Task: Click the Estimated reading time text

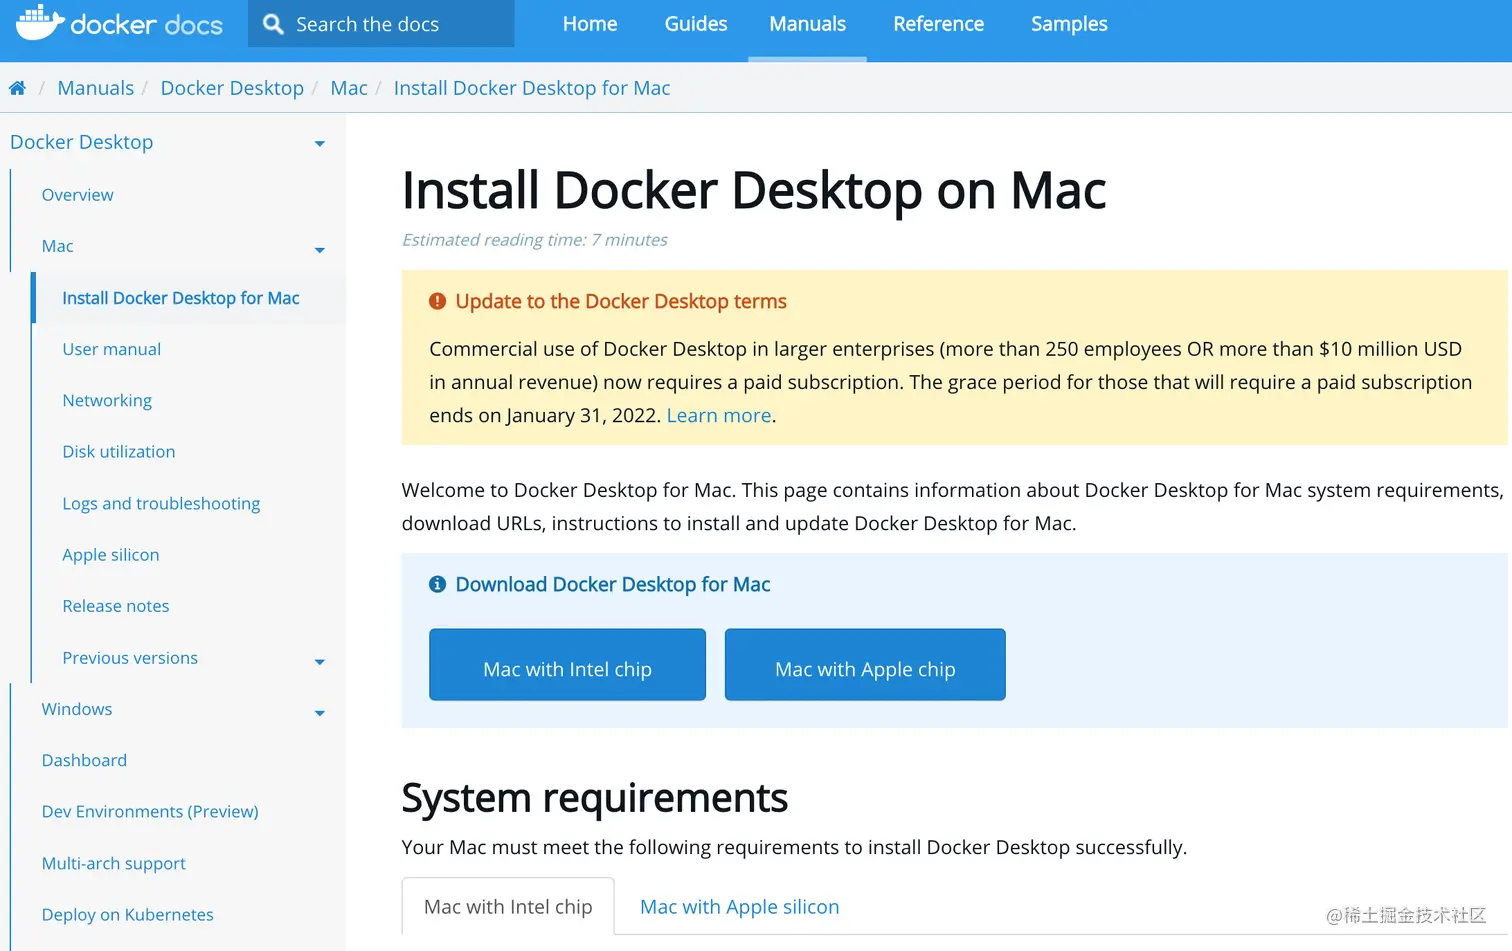Action: click(535, 240)
